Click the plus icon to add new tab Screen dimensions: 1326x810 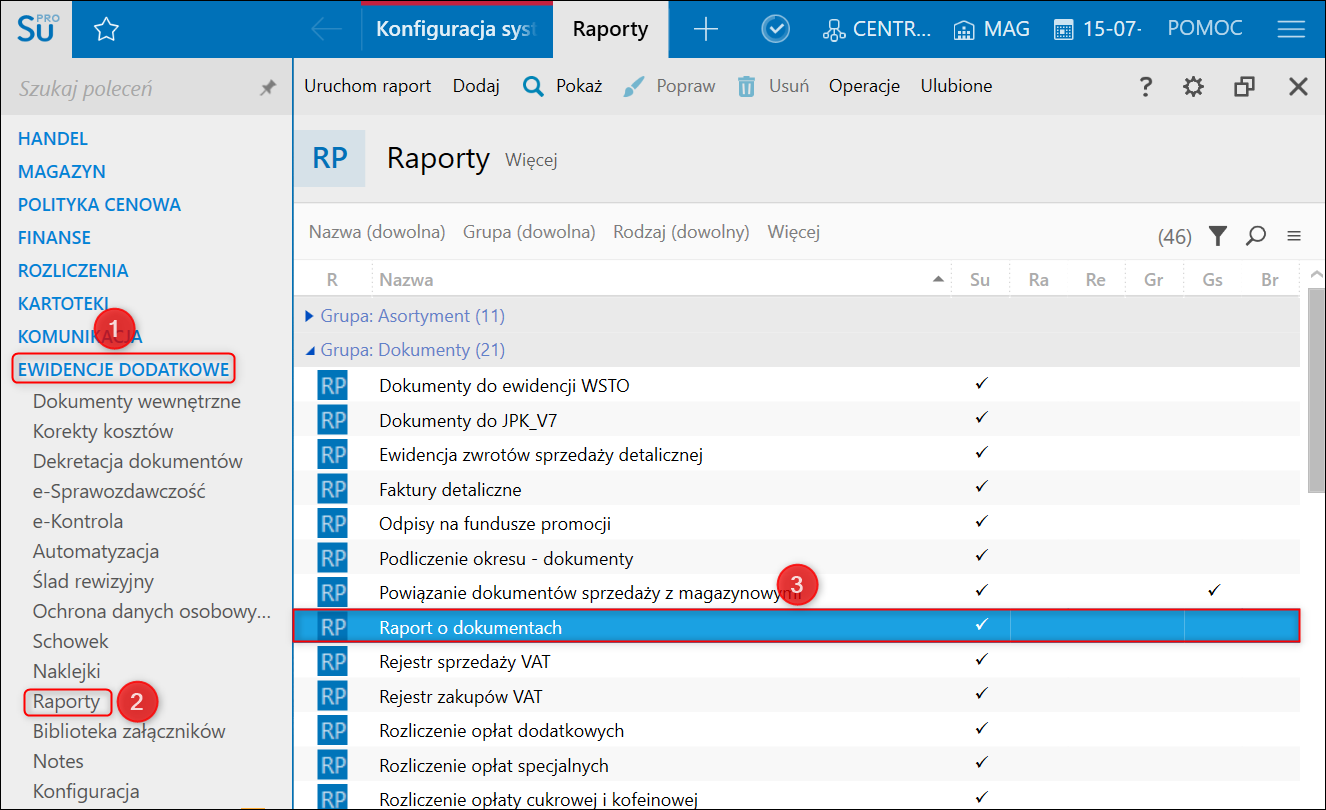[706, 30]
